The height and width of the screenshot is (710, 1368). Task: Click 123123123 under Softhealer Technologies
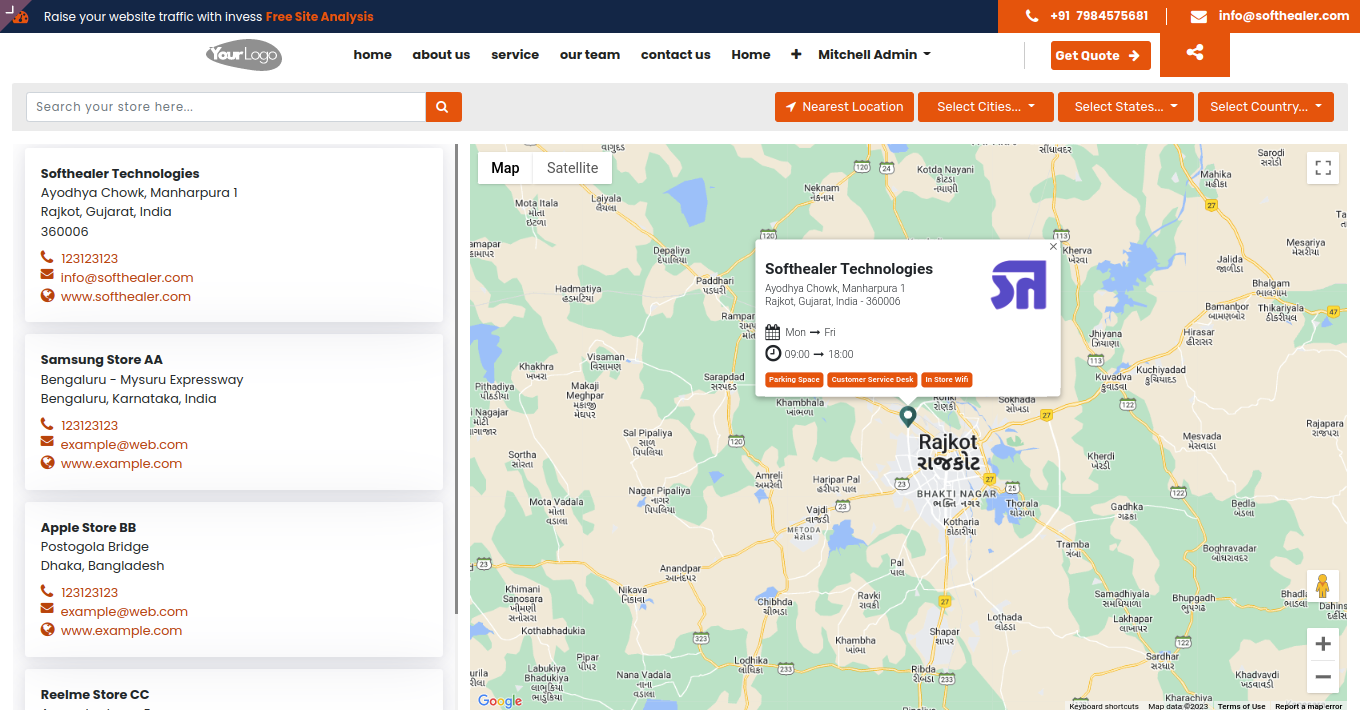point(89,259)
